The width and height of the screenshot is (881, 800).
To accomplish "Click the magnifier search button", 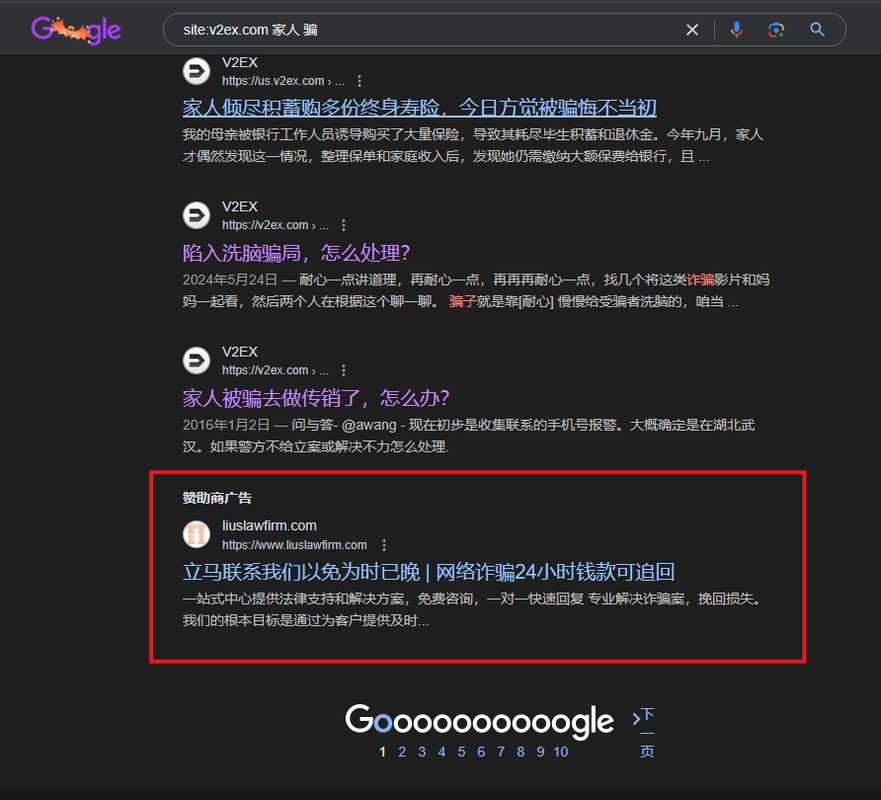I will coord(817,30).
